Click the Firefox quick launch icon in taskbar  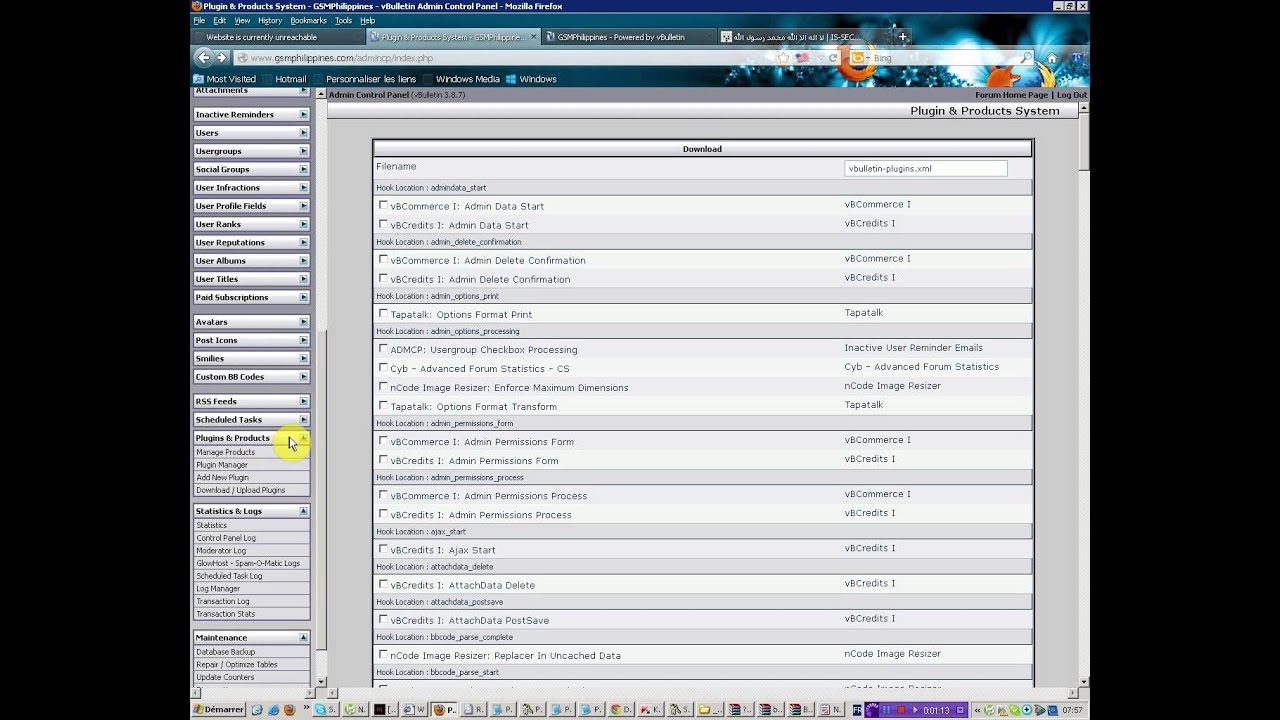[x=289, y=710]
